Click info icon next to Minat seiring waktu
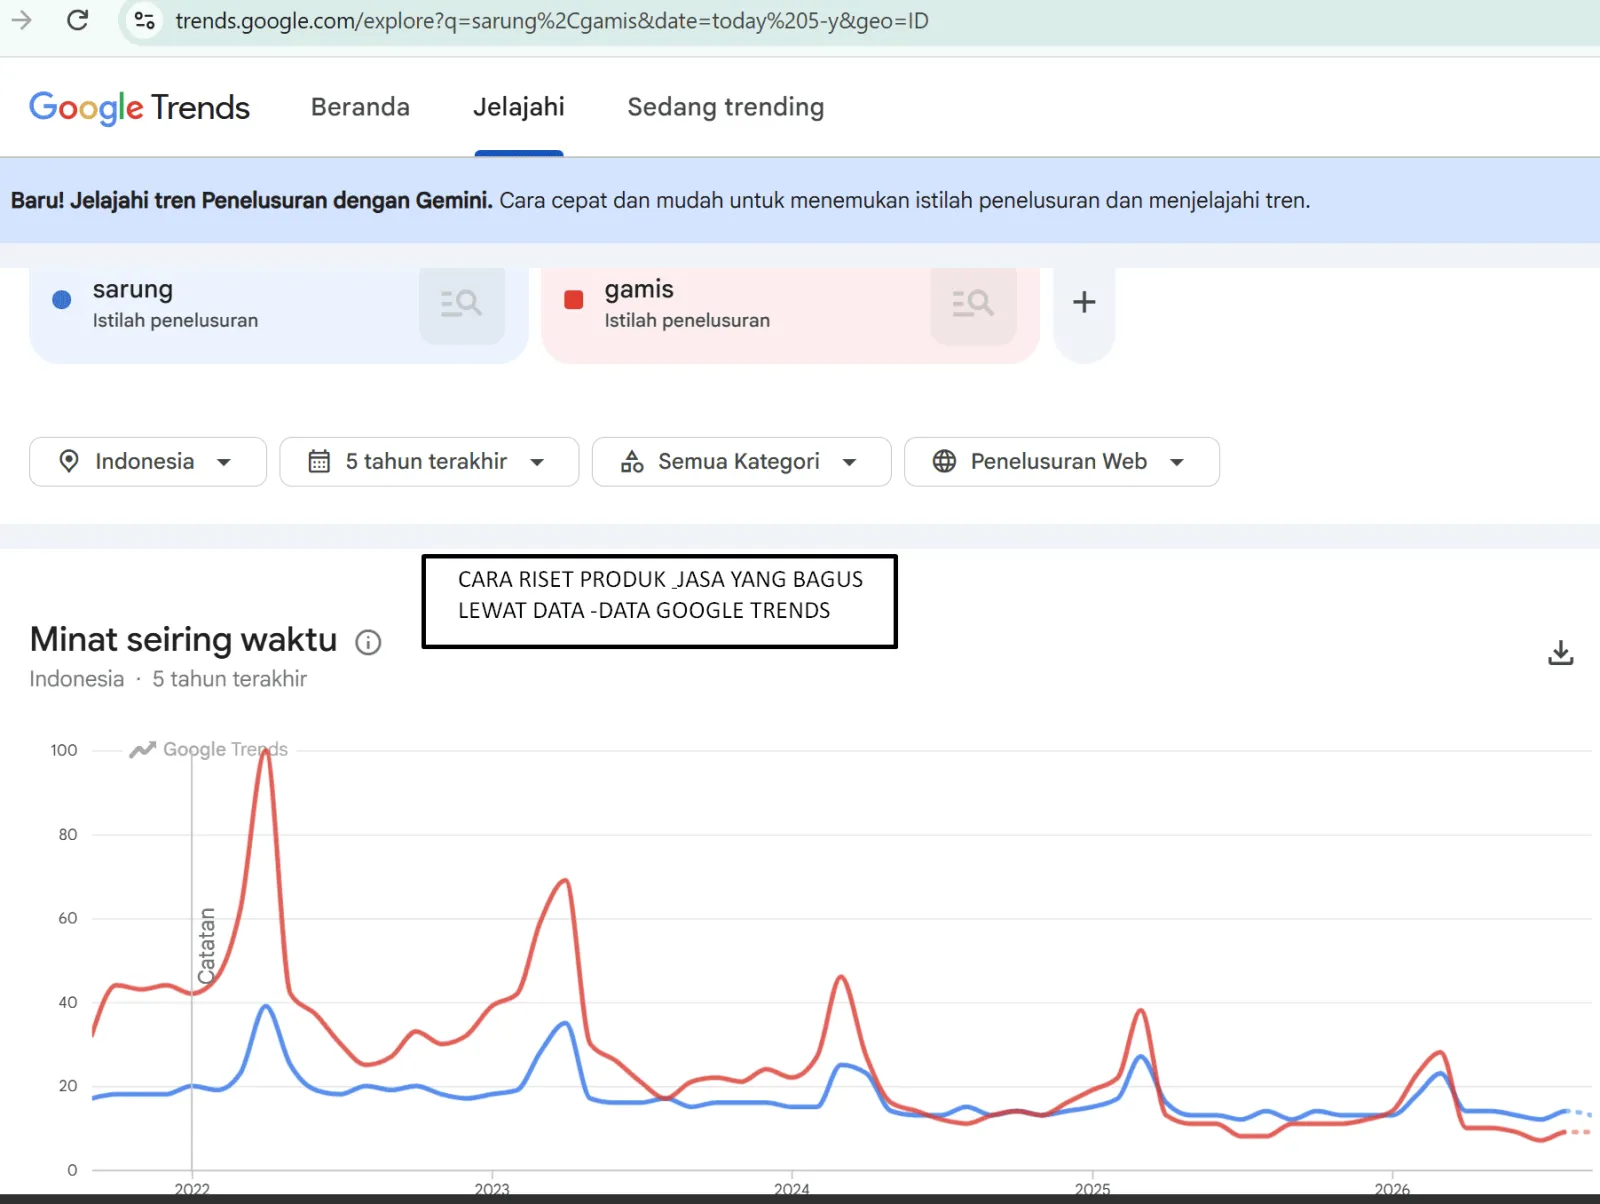Image resolution: width=1600 pixels, height=1204 pixels. coord(368,643)
